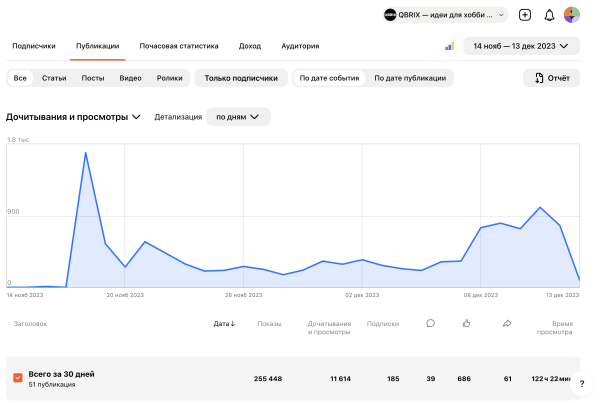
Task: Enable the 'Только подписчики' filter
Action: (240, 77)
